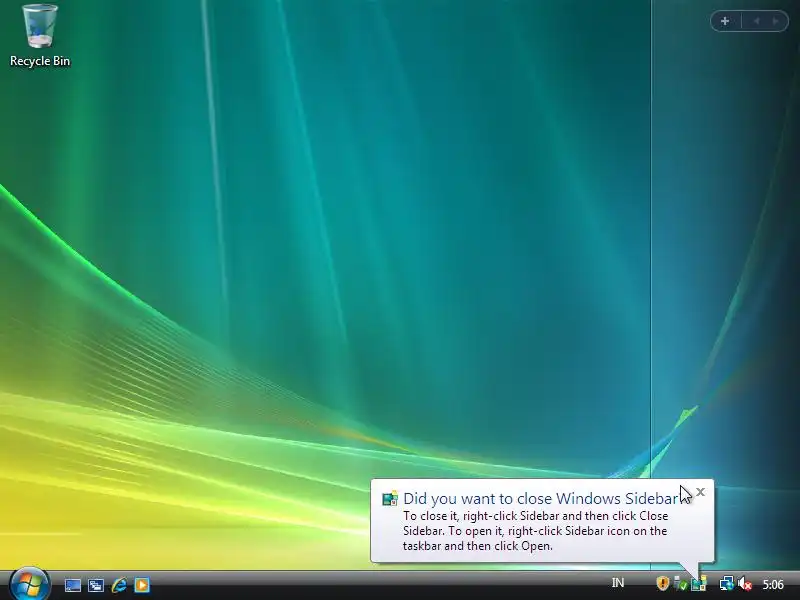This screenshot has height=600, width=800.
Task: Click the Sidebar next gadgets arrow
Action: click(x=775, y=21)
